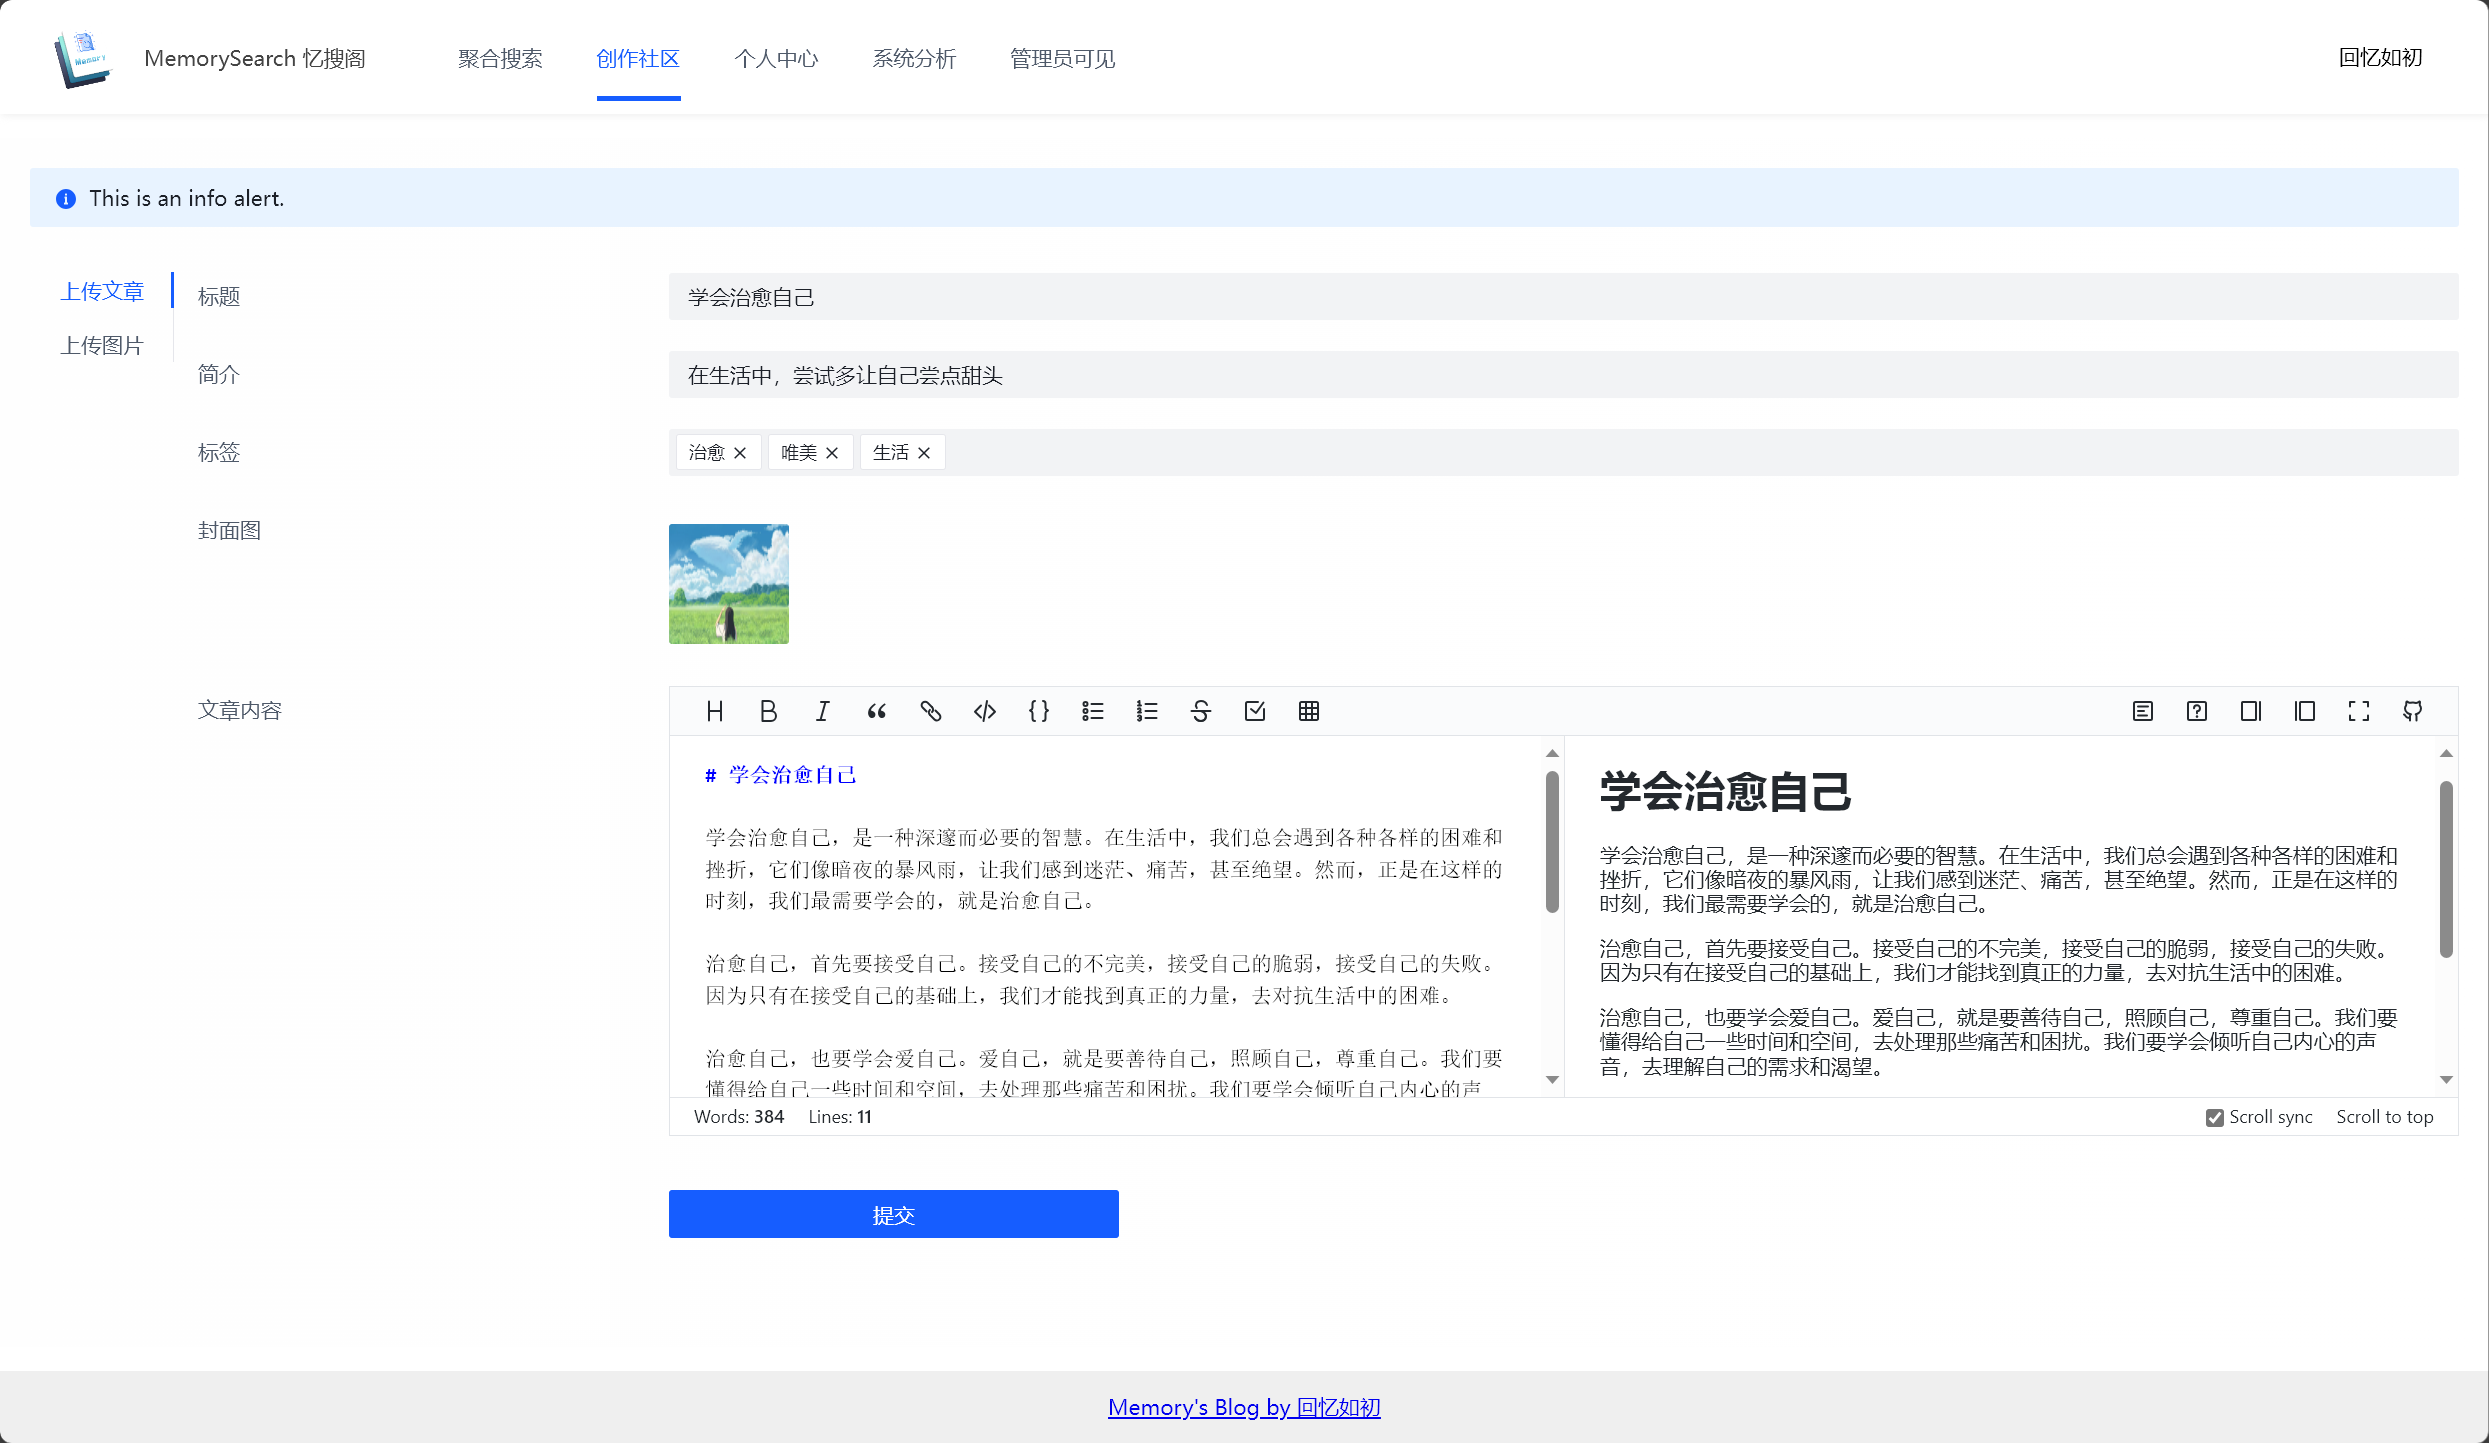The height and width of the screenshot is (1443, 2489).
Task: Apply italic formatting in the editor
Action: point(822,711)
